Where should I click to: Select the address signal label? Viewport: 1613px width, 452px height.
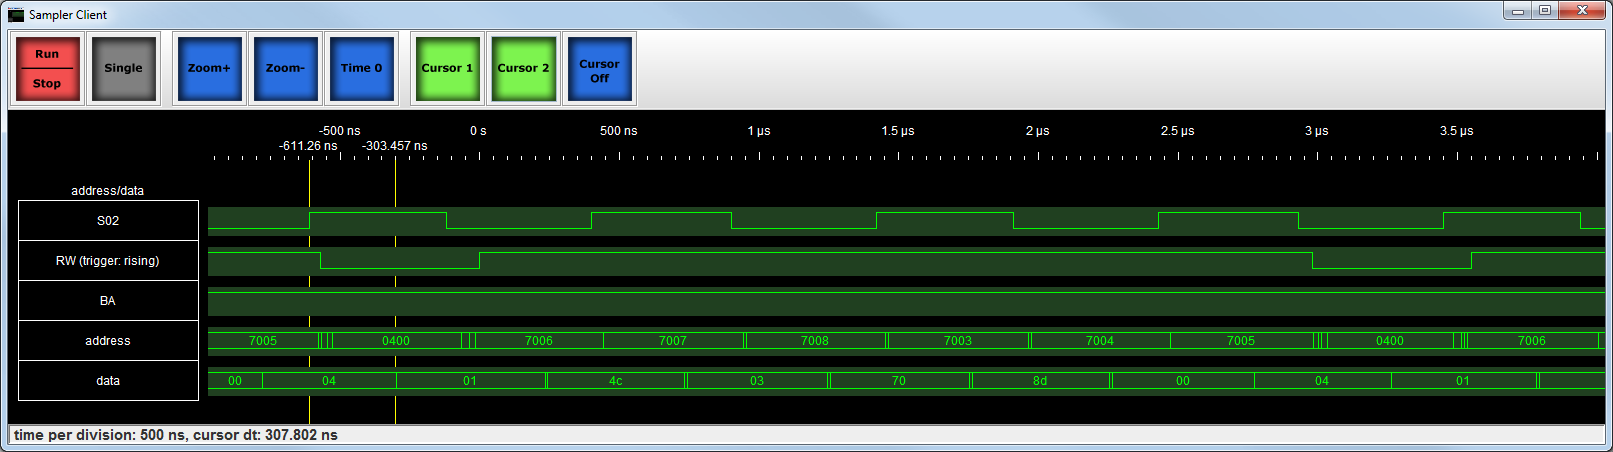[x=108, y=341]
